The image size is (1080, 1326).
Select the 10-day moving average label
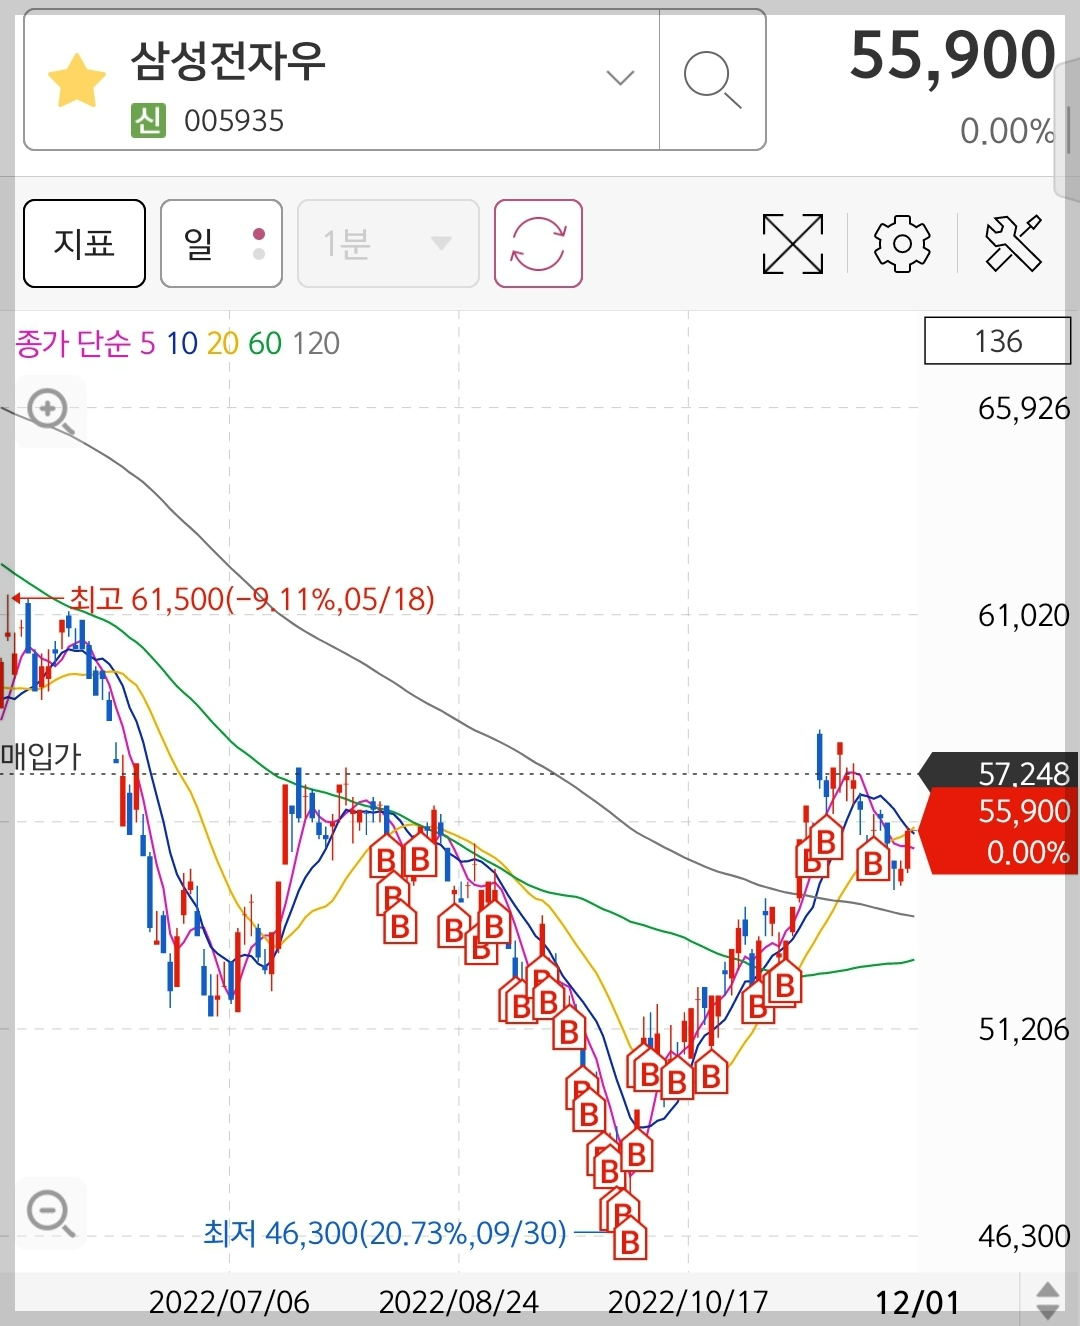[x=182, y=344]
